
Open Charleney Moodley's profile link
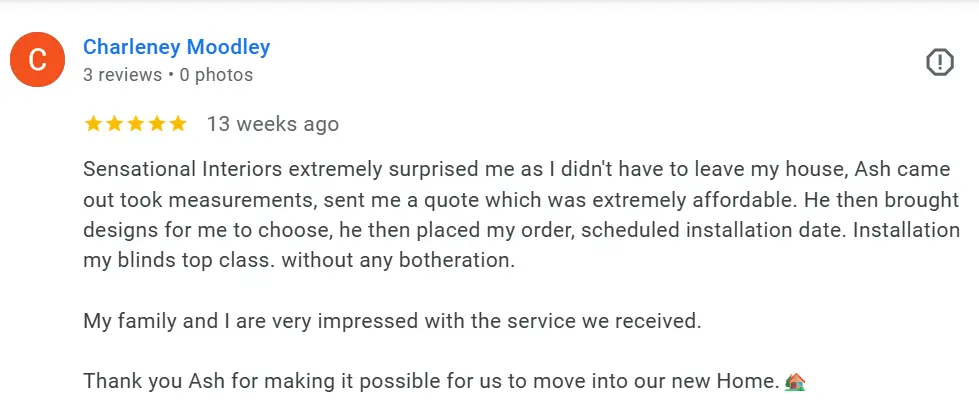pos(176,47)
